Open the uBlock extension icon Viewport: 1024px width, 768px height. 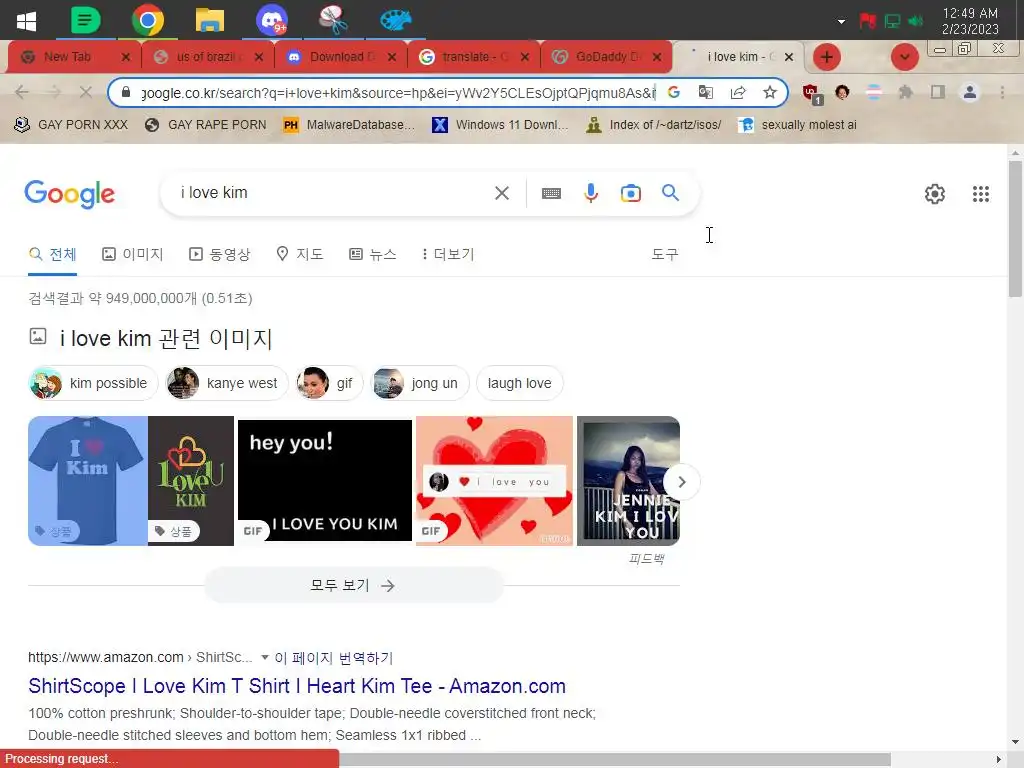point(812,93)
